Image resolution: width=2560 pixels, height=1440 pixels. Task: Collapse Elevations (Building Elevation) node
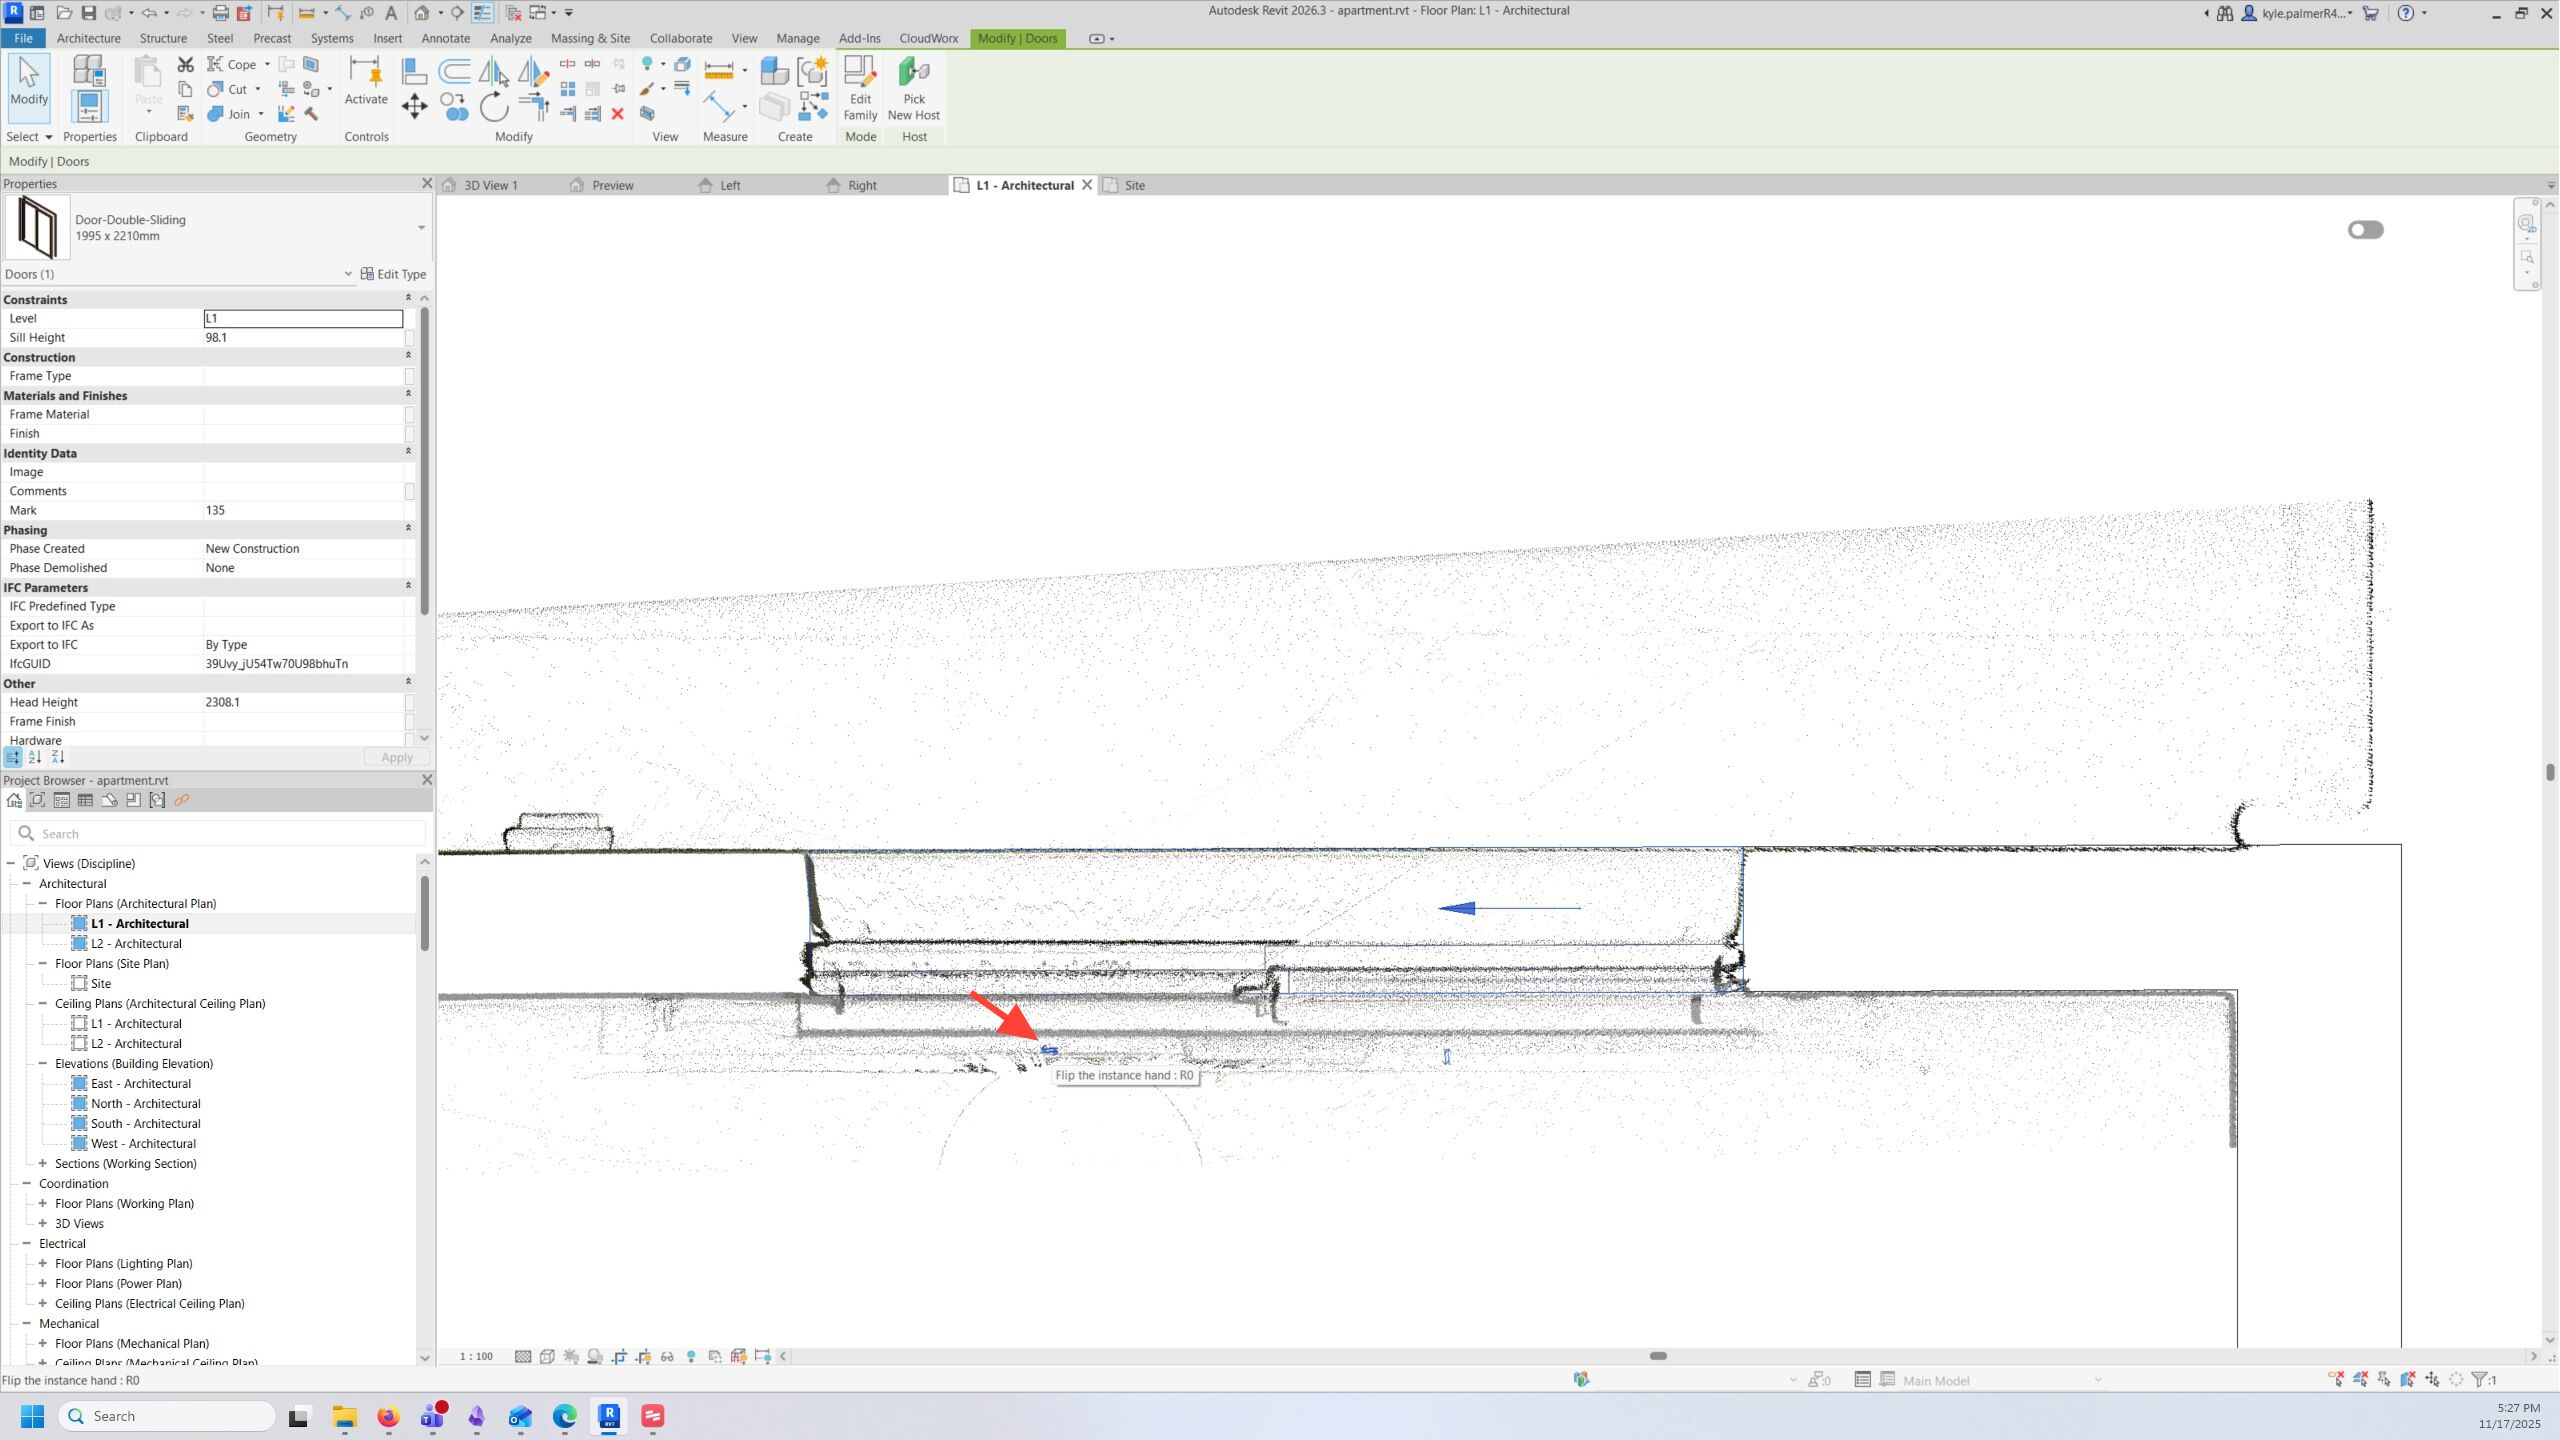pyautogui.click(x=43, y=1063)
